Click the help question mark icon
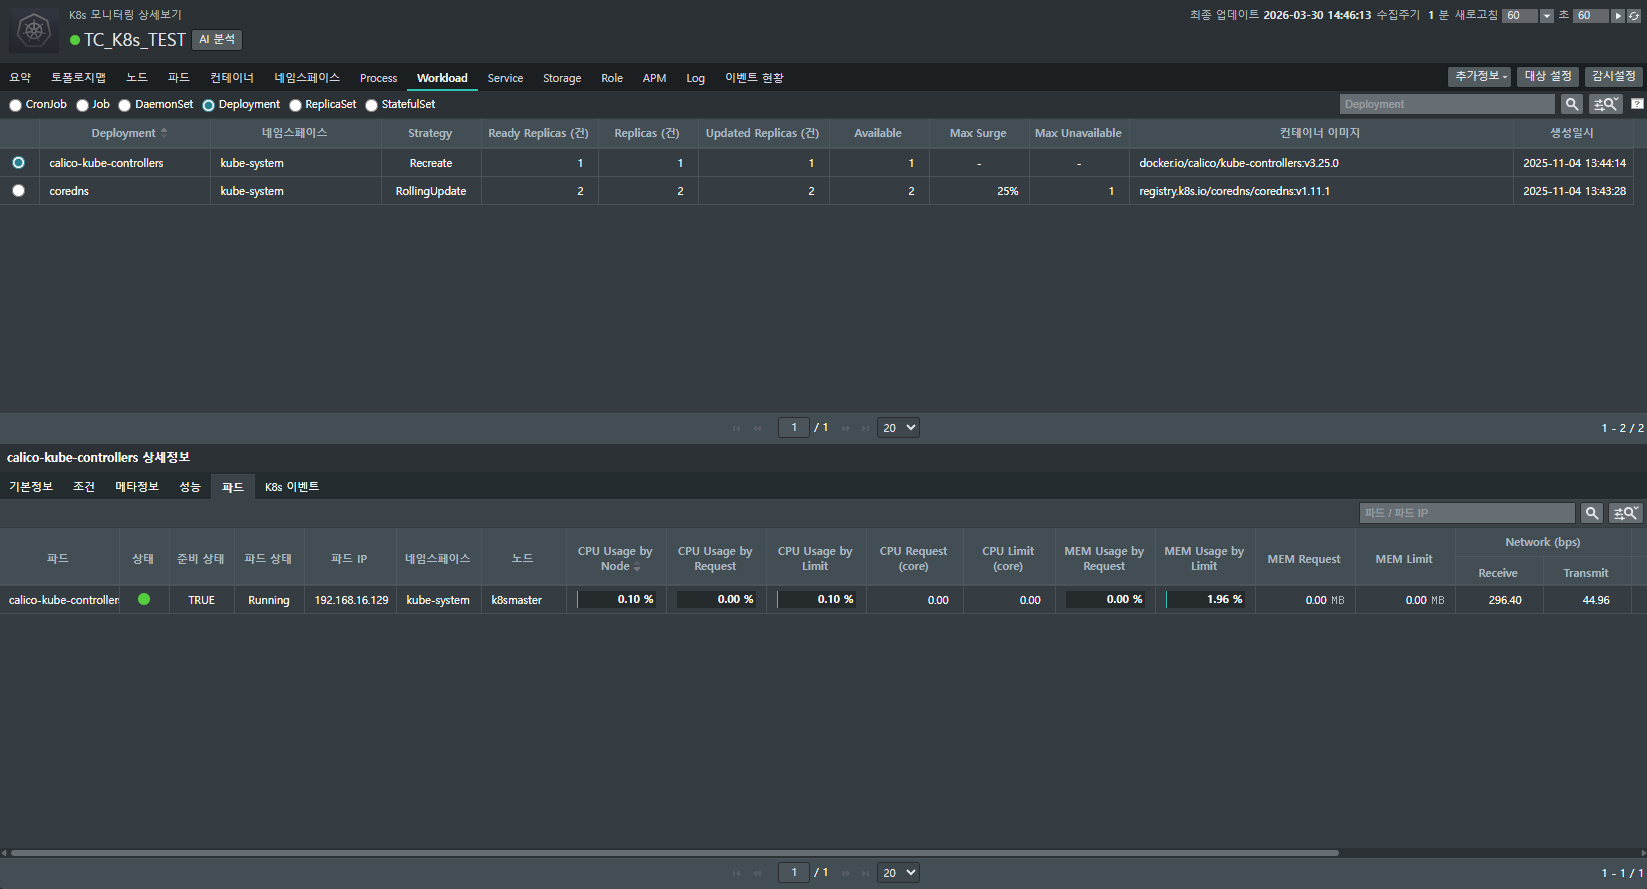Image resolution: width=1647 pixels, height=889 pixels. [x=1637, y=104]
